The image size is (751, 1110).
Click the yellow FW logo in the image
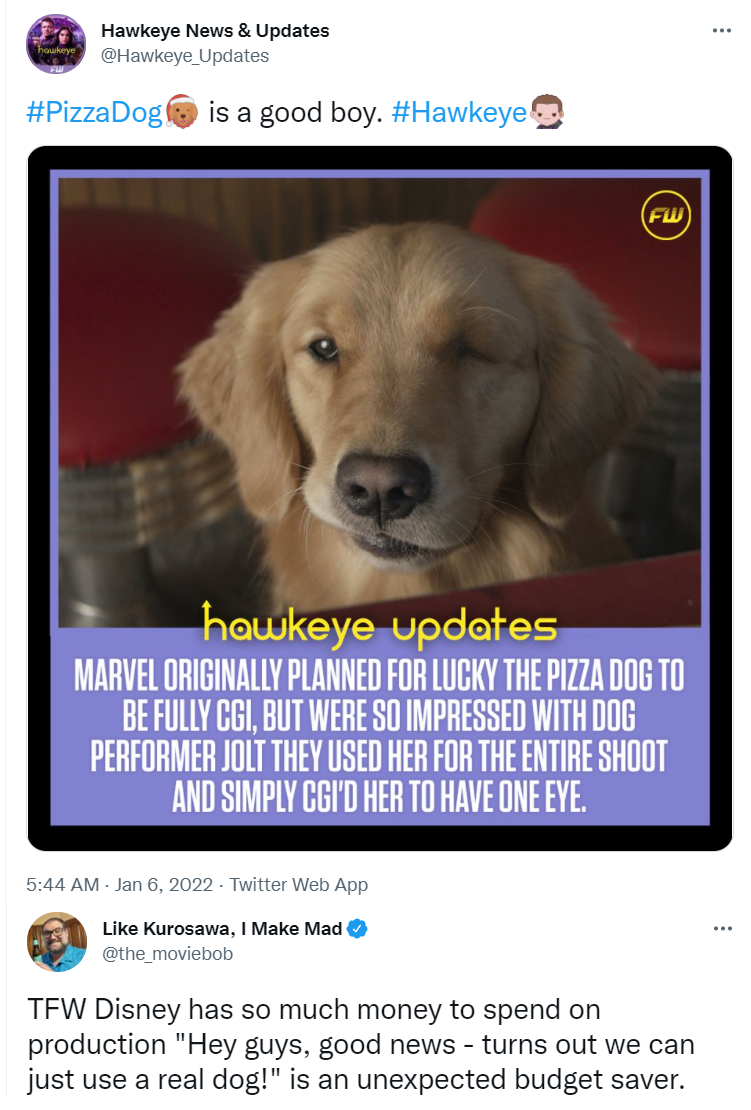(666, 217)
